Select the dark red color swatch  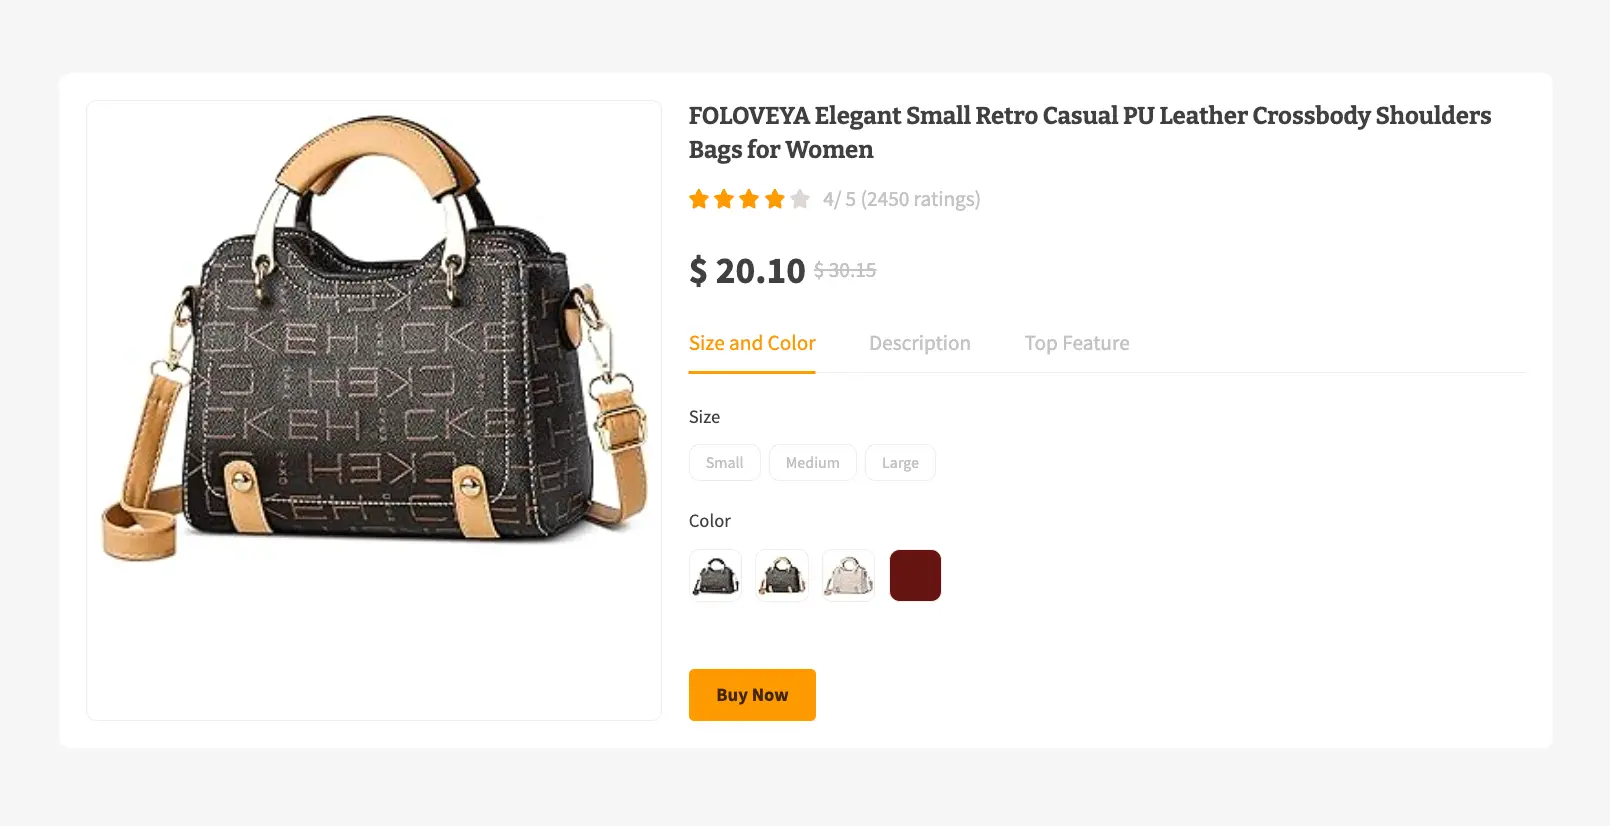(x=915, y=575)
